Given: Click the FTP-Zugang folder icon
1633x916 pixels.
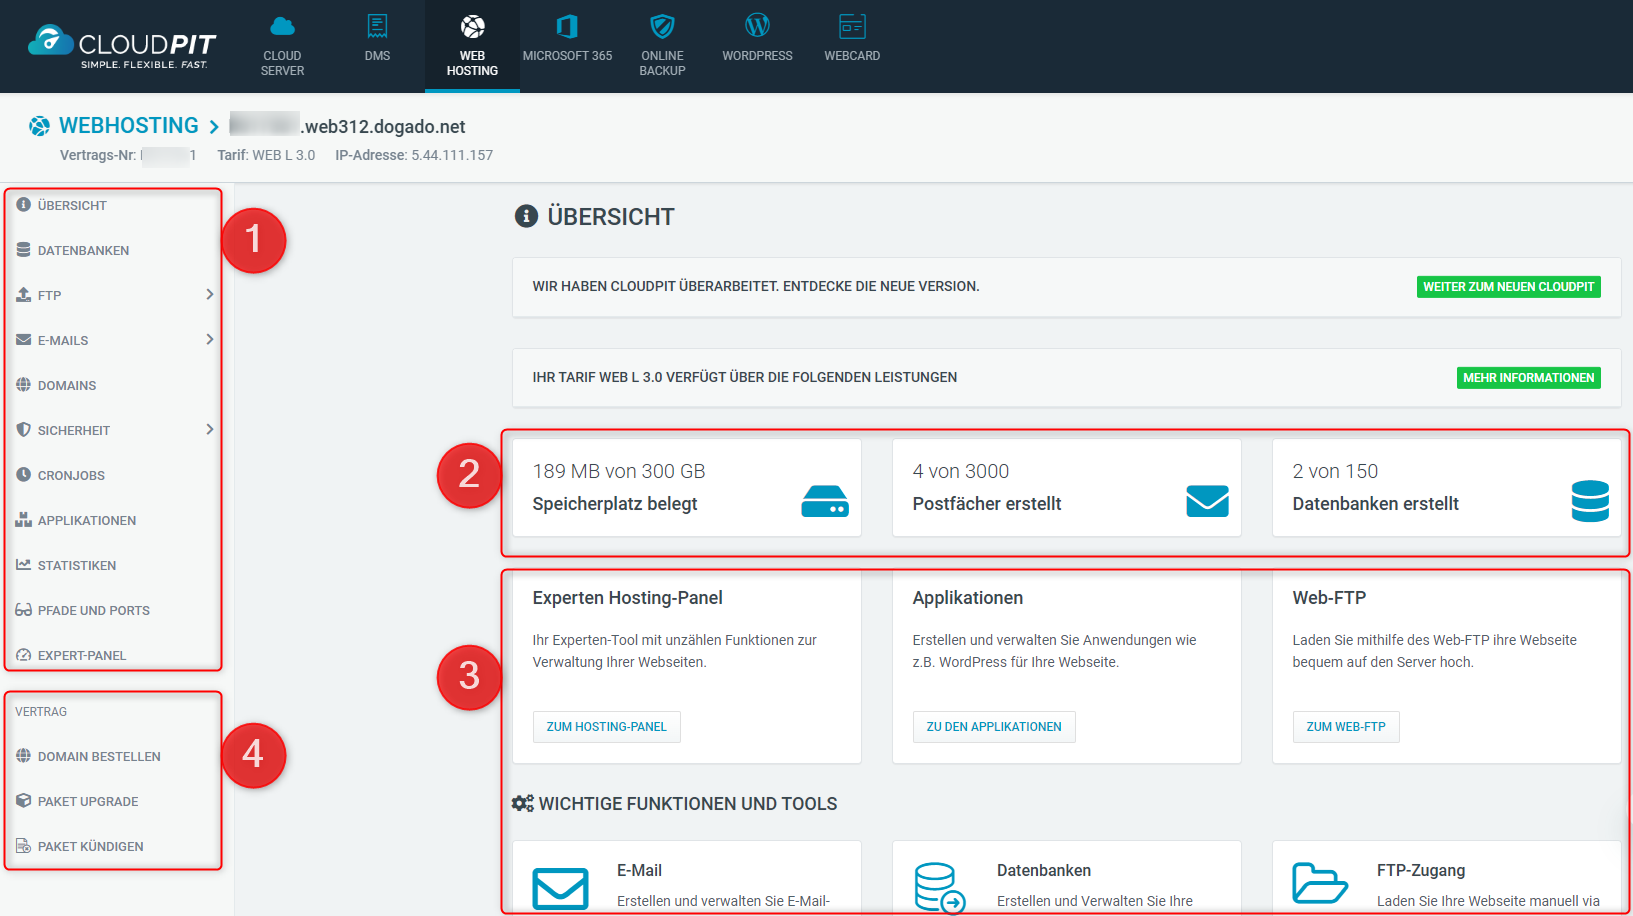Looking at the screenshot, I should pyautogui.click(x=1319, y=883).
